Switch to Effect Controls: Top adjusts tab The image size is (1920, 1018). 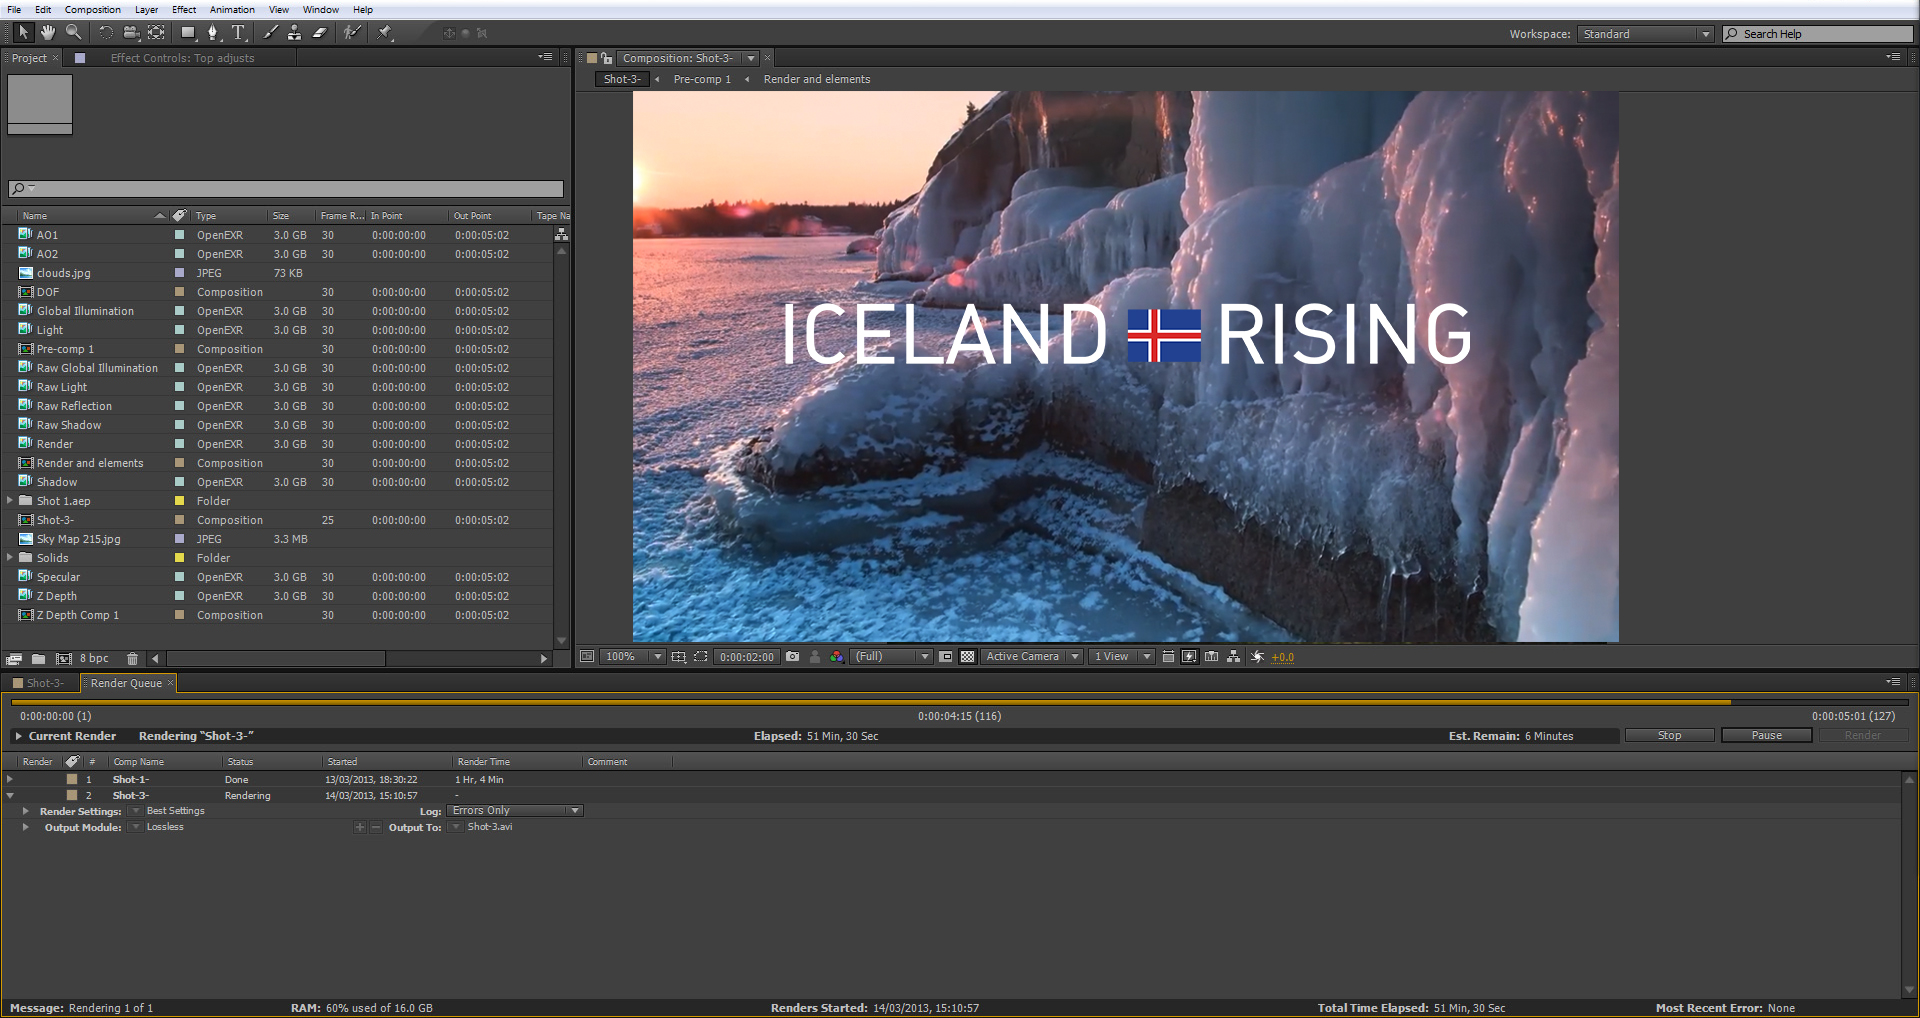[182, 58]
